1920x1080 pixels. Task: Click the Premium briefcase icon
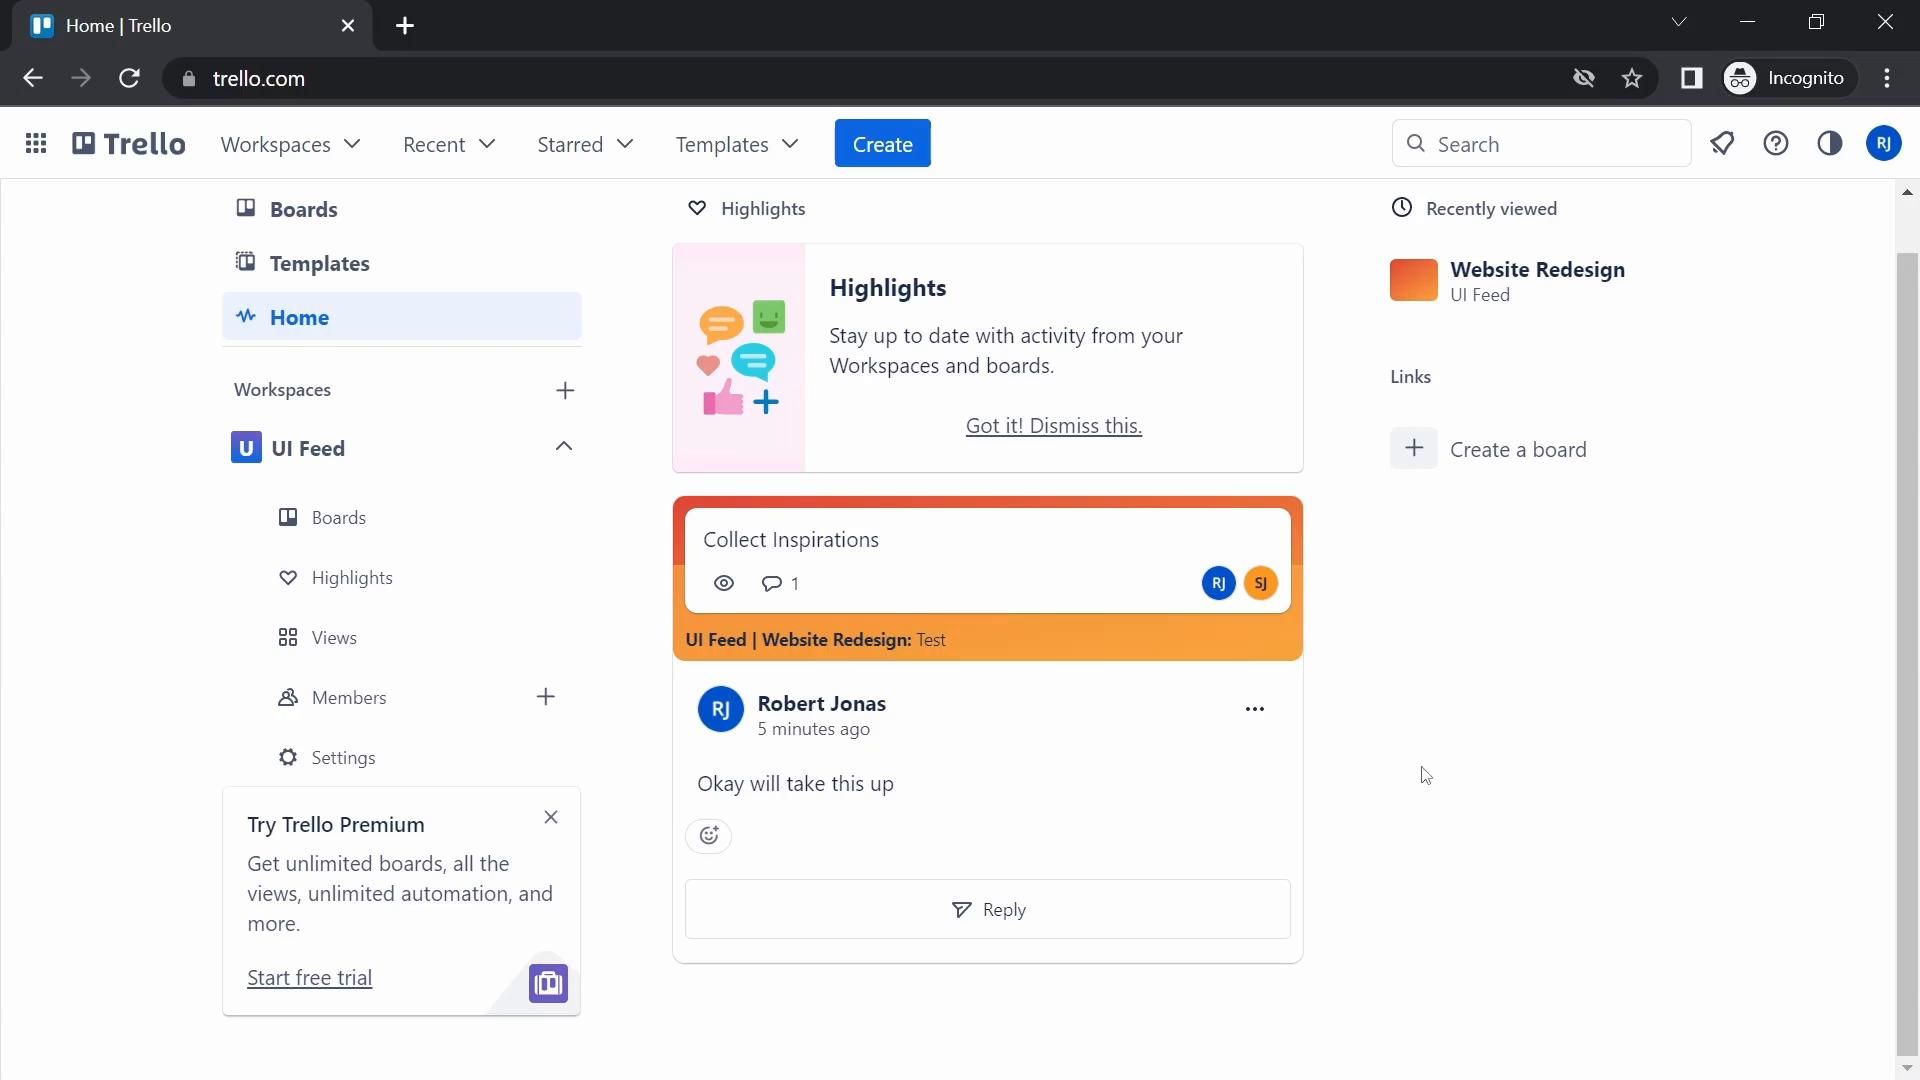[x=548, y=983]
